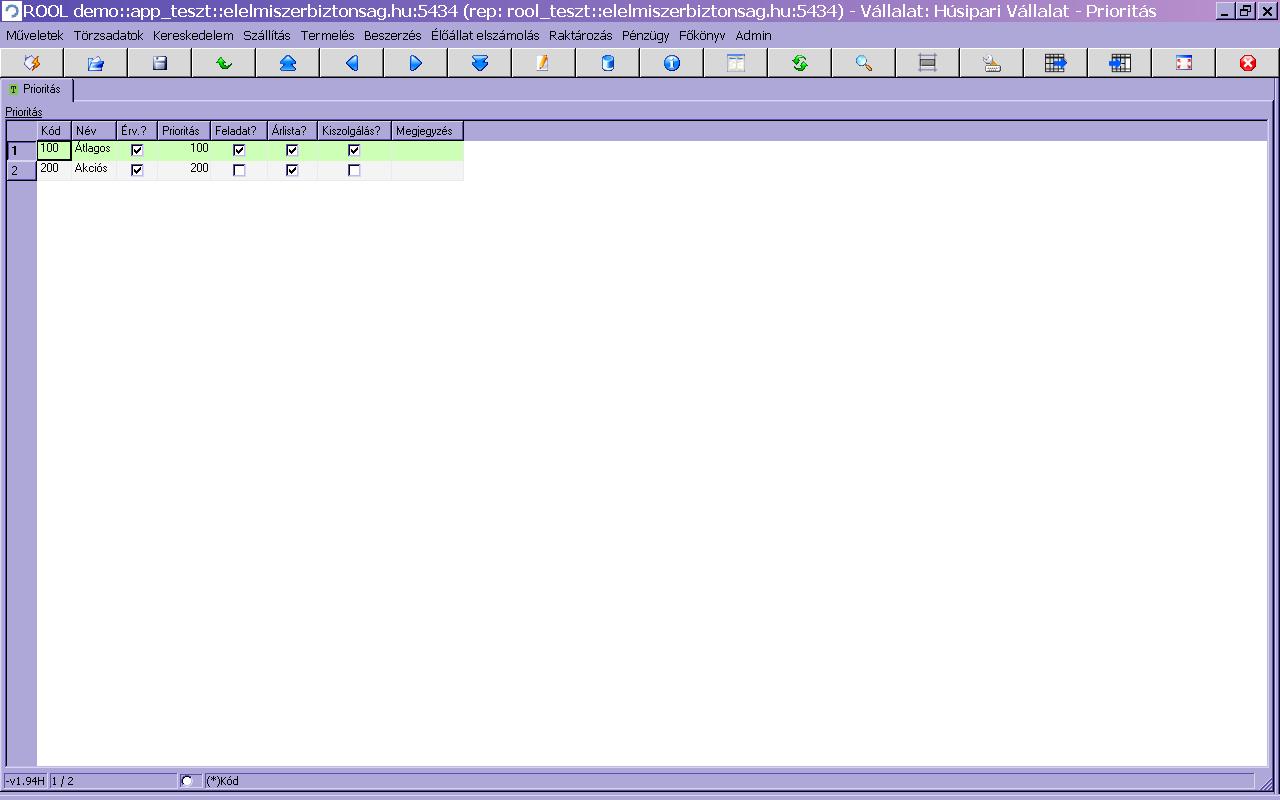Click the table export arrow icon

tap(1056, 63)
